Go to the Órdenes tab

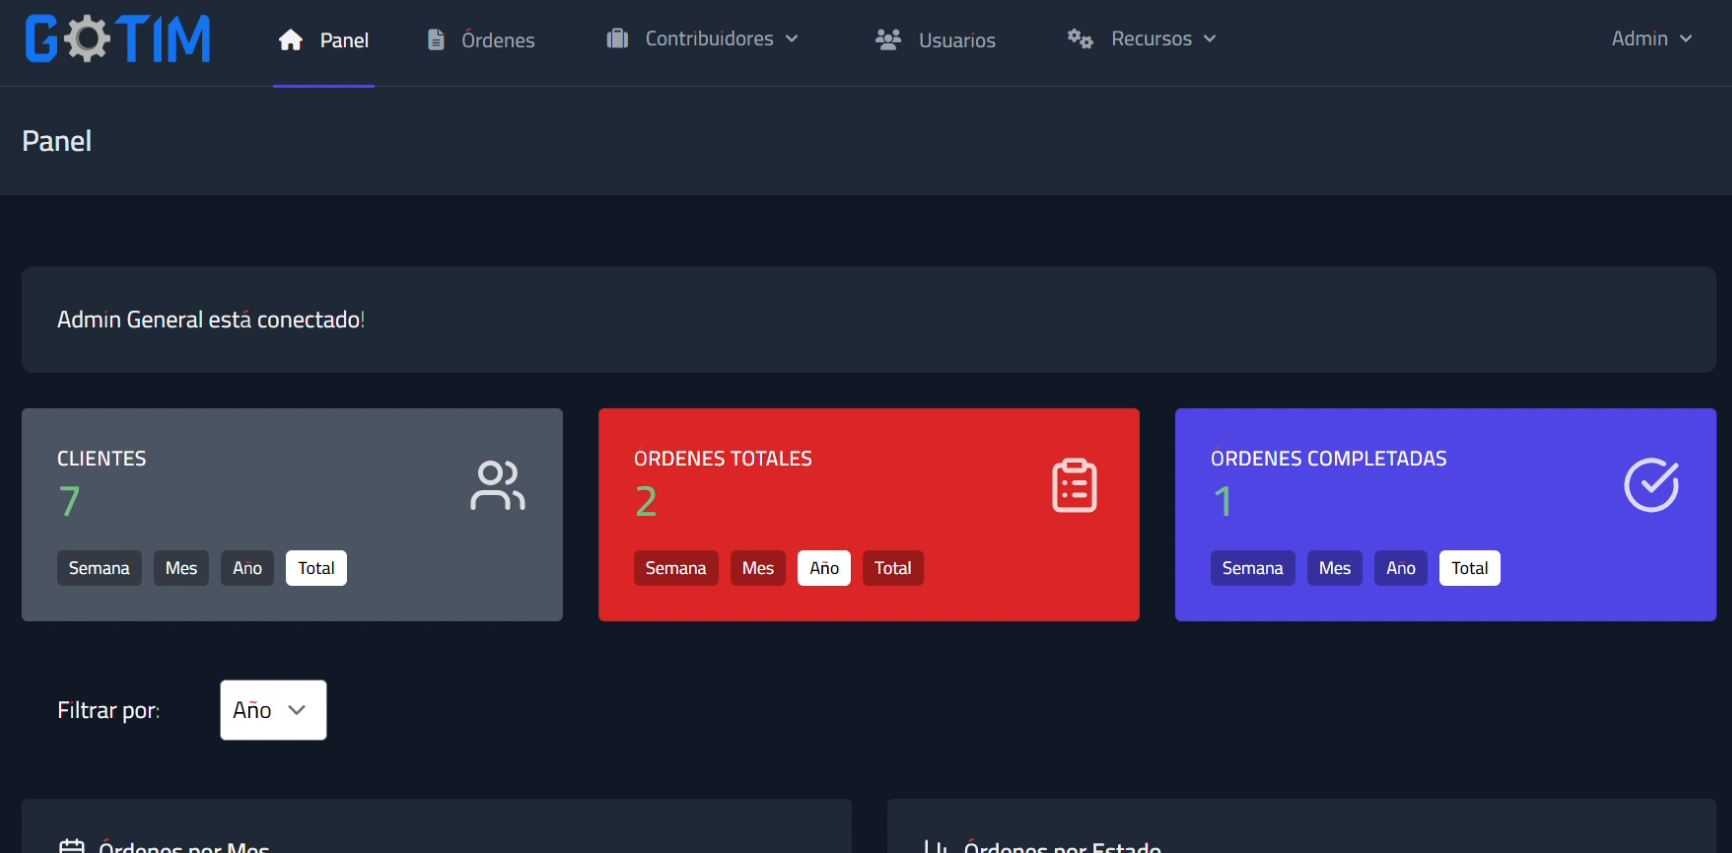tap(497, 40)
